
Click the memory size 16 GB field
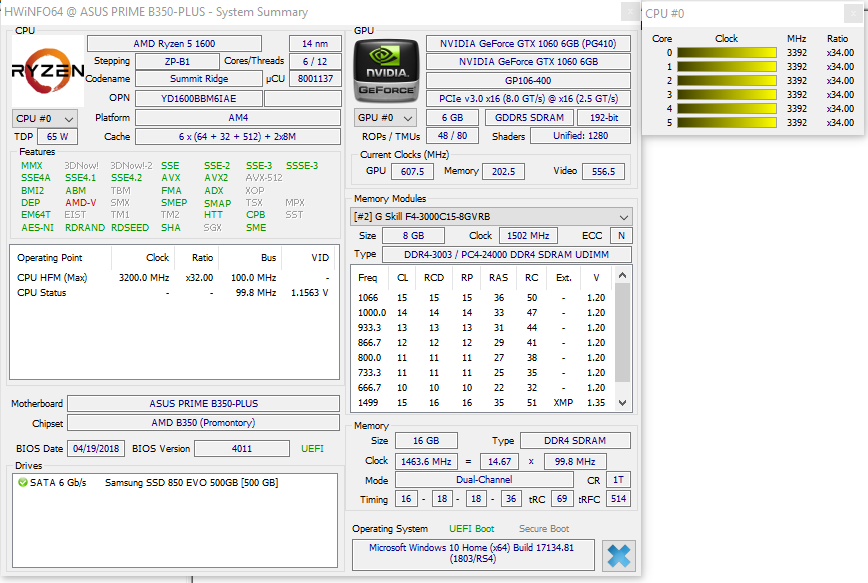click(426, 441)
